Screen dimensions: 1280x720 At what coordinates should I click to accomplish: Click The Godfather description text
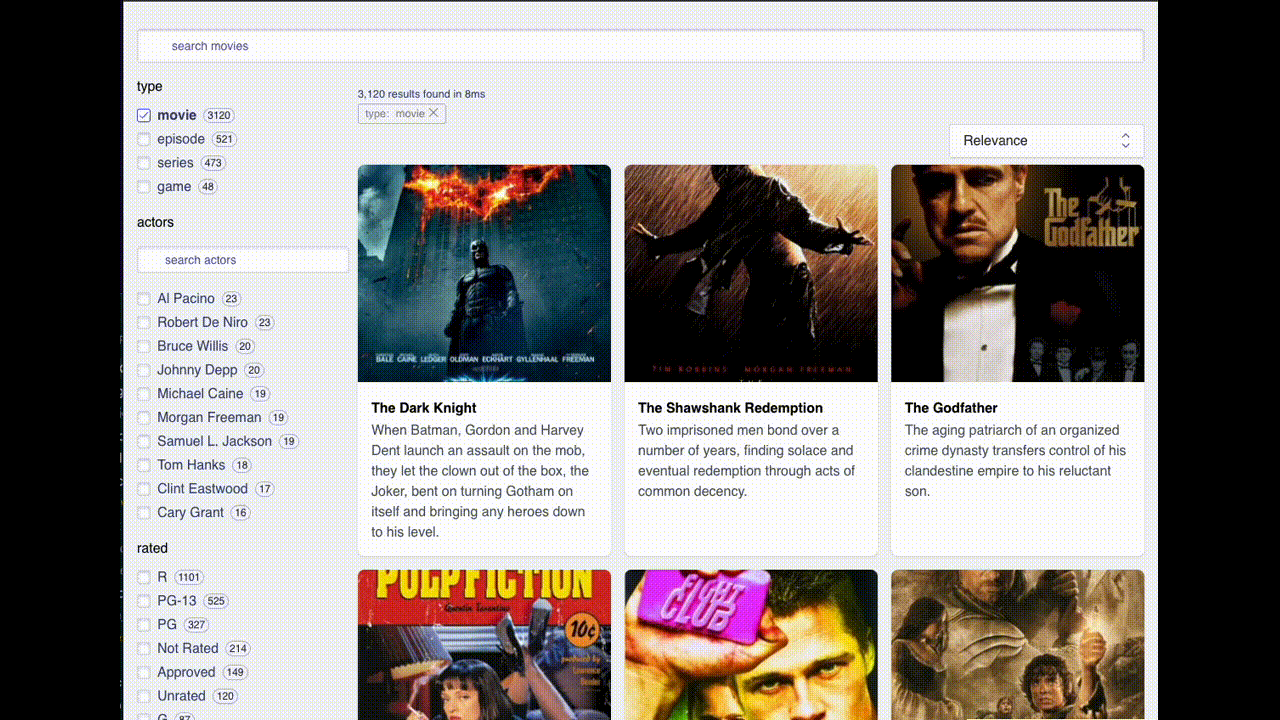pyautogui.click(x=1015, y=461)
